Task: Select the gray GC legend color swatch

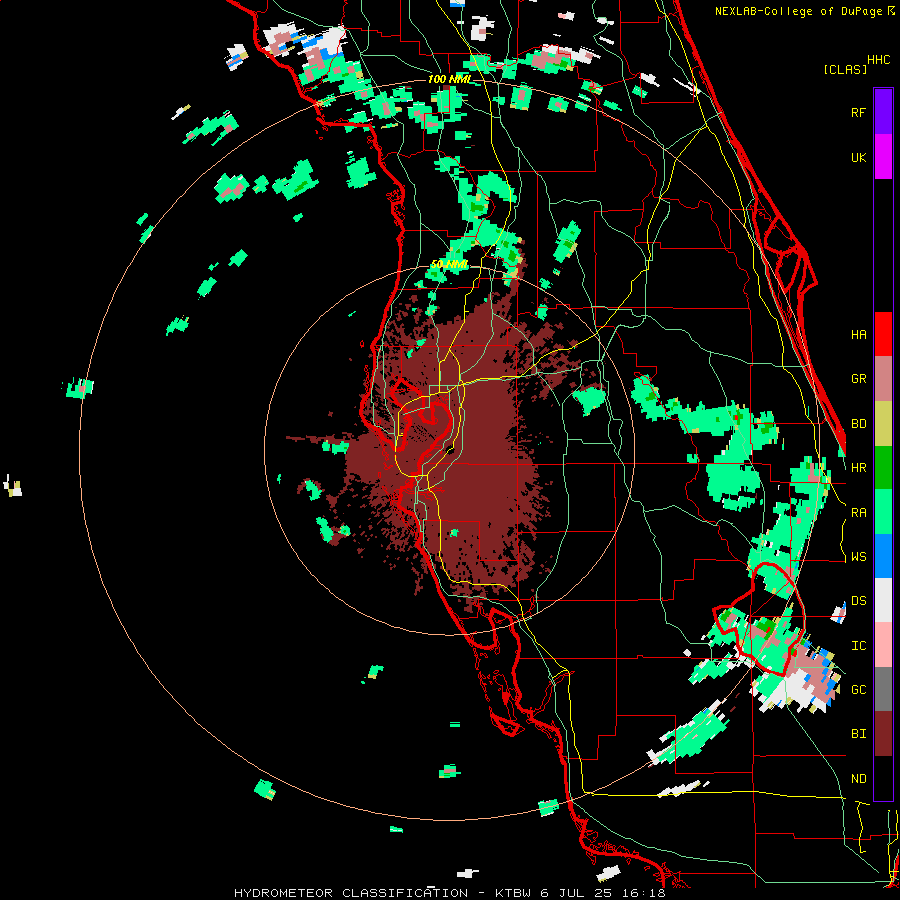Action: [x=883, y=689]
